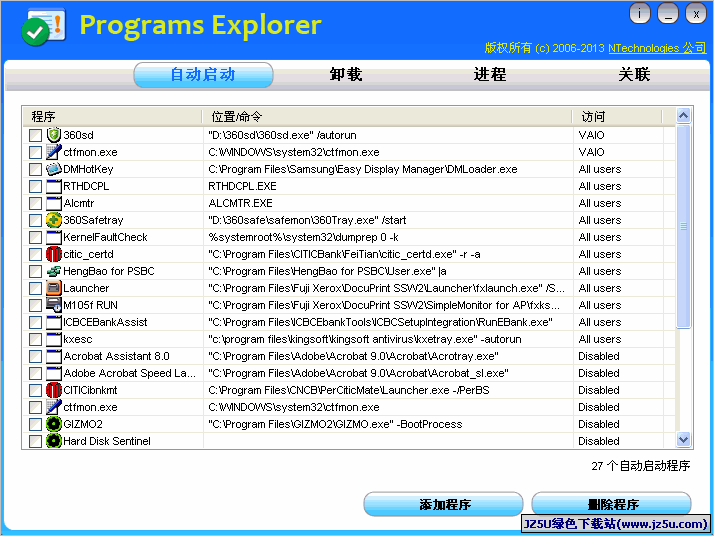Click the M105f RUN monitor icon

[54, 305]
